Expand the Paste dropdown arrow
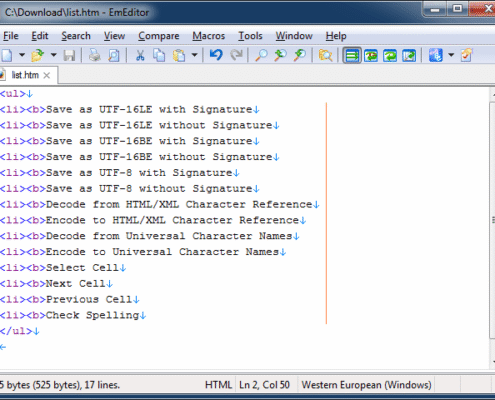The width and height of the screenshot is (495, 400). (x=195, y=55)
